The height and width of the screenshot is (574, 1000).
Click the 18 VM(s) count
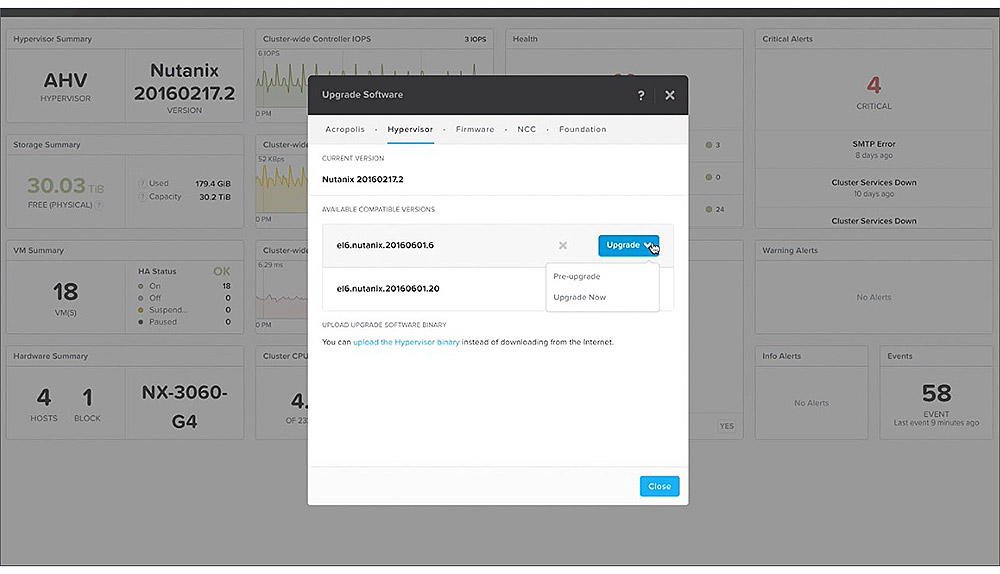pos(66,292)
